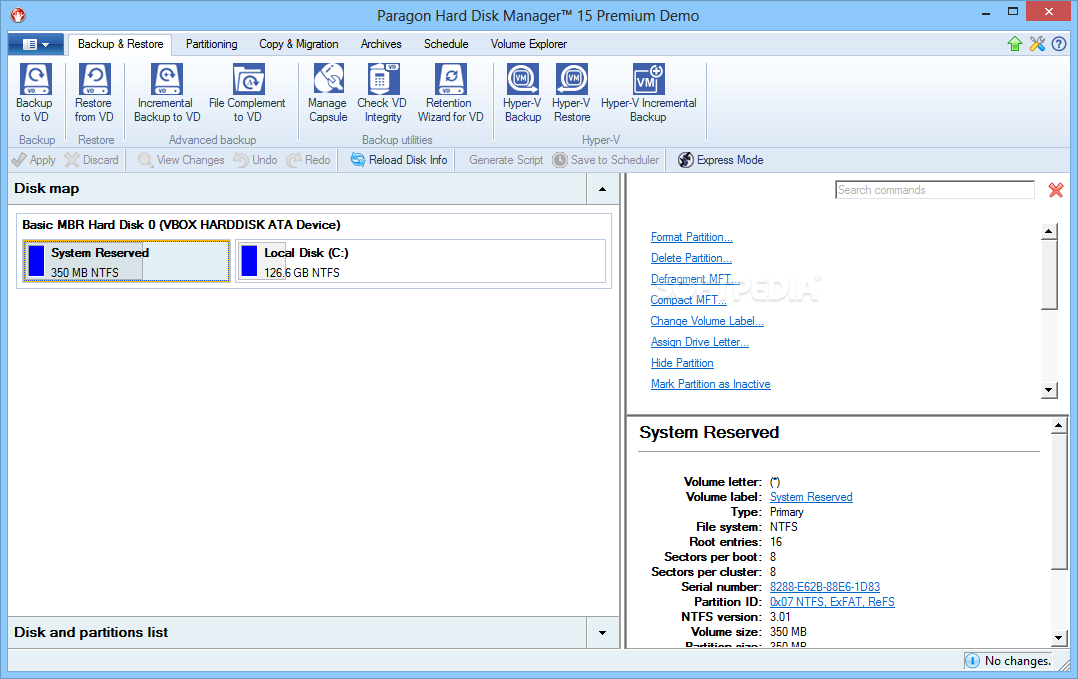Screen dimensions: 1078x679
Task: Open settings tools icon
Action: coord(1037,44)
